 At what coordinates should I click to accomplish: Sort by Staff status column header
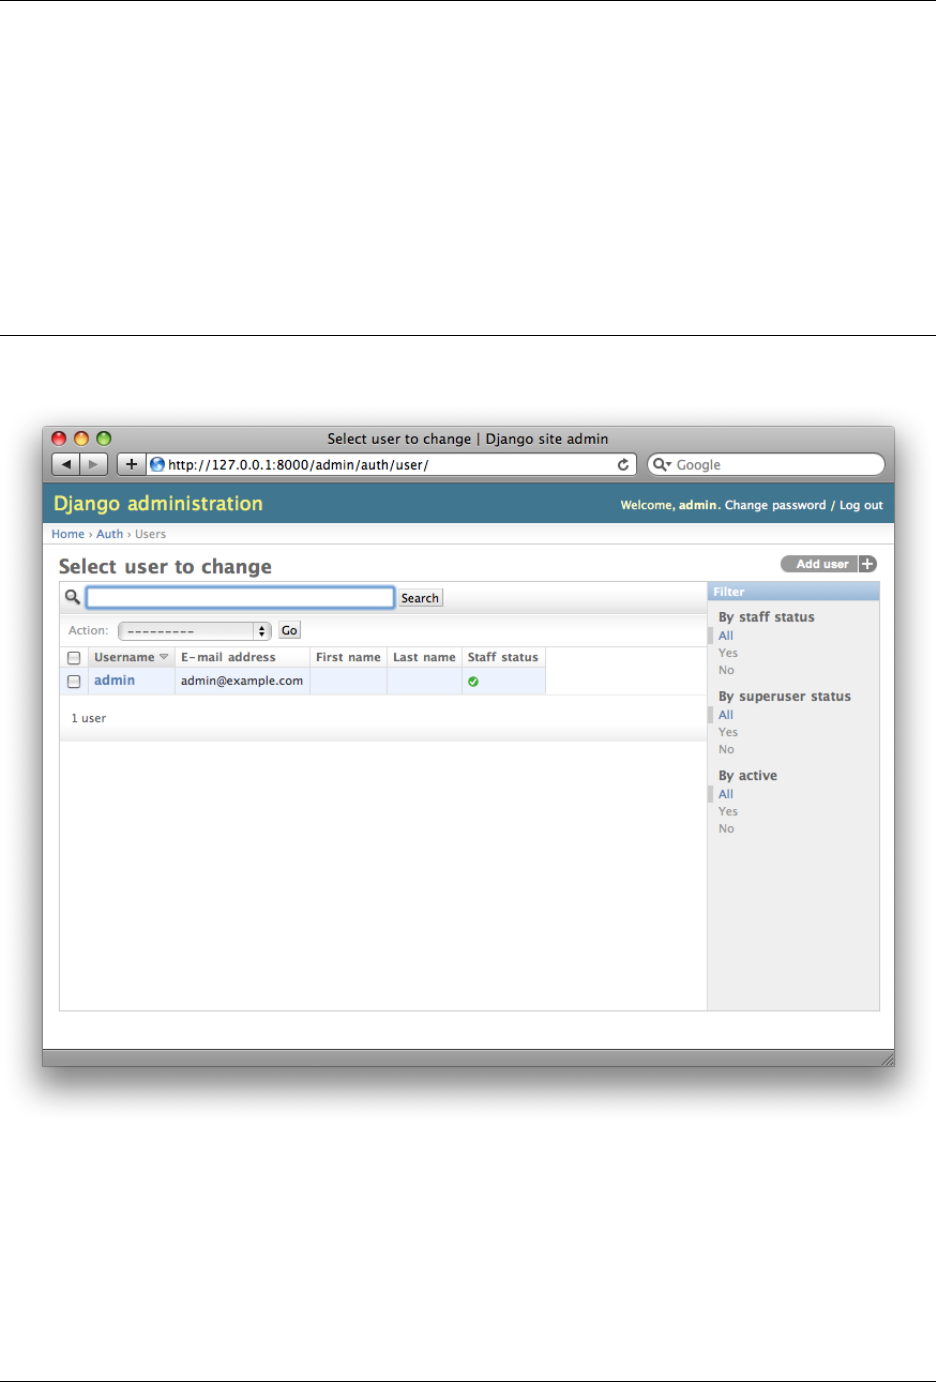[x=503, y=657]
